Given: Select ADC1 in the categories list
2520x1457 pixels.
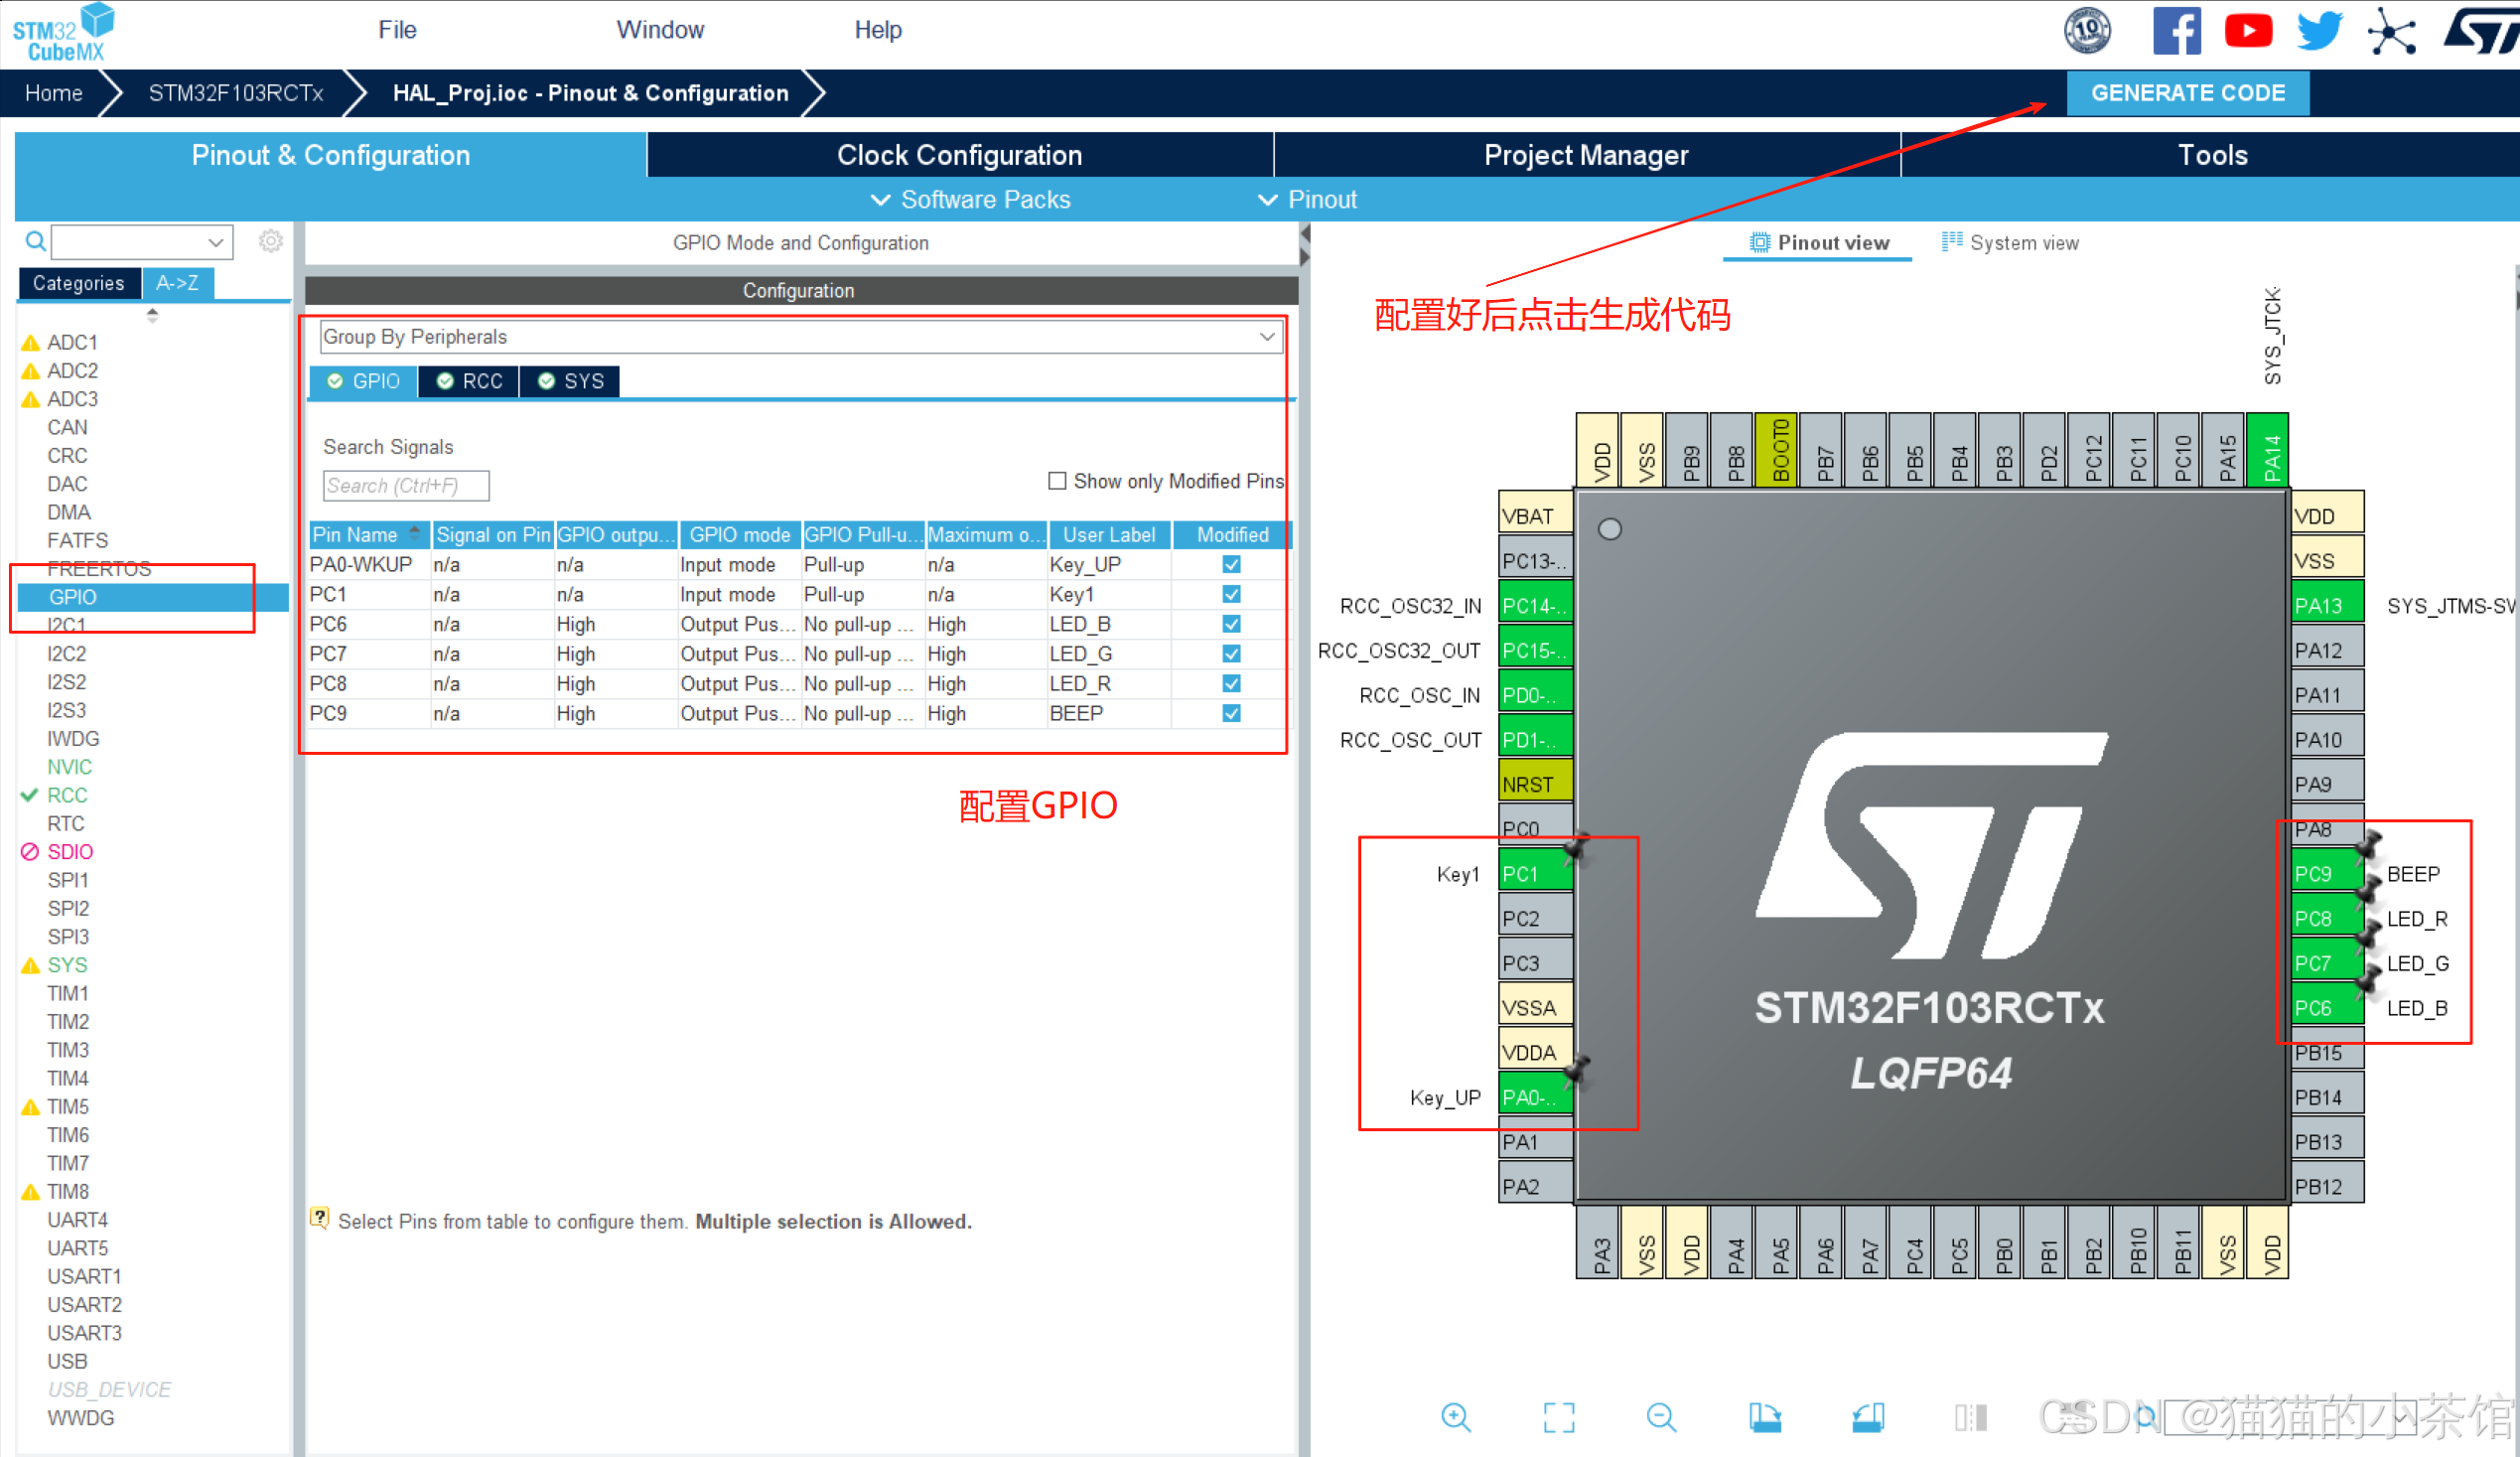Looking at the screenshot, I should point(73,342).
